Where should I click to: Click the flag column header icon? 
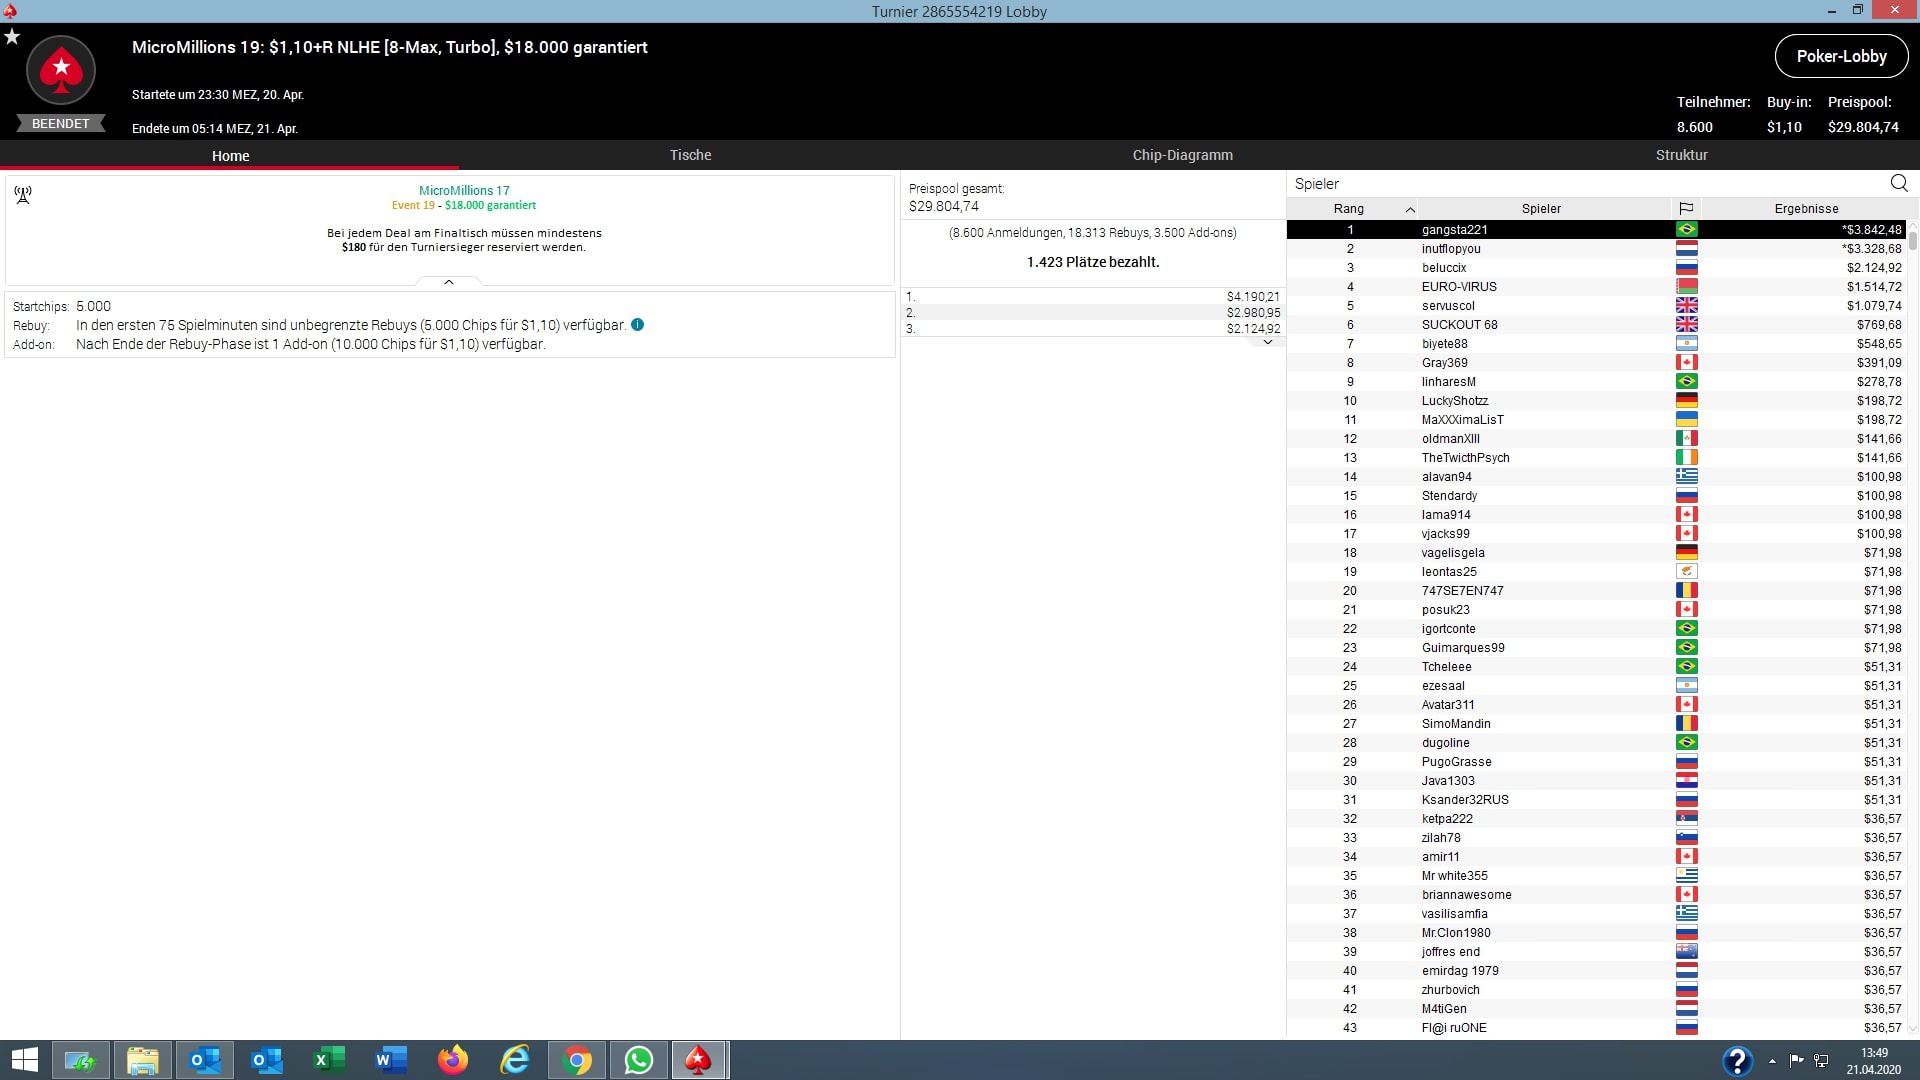pyautogui.click(x=1686, y=208)
